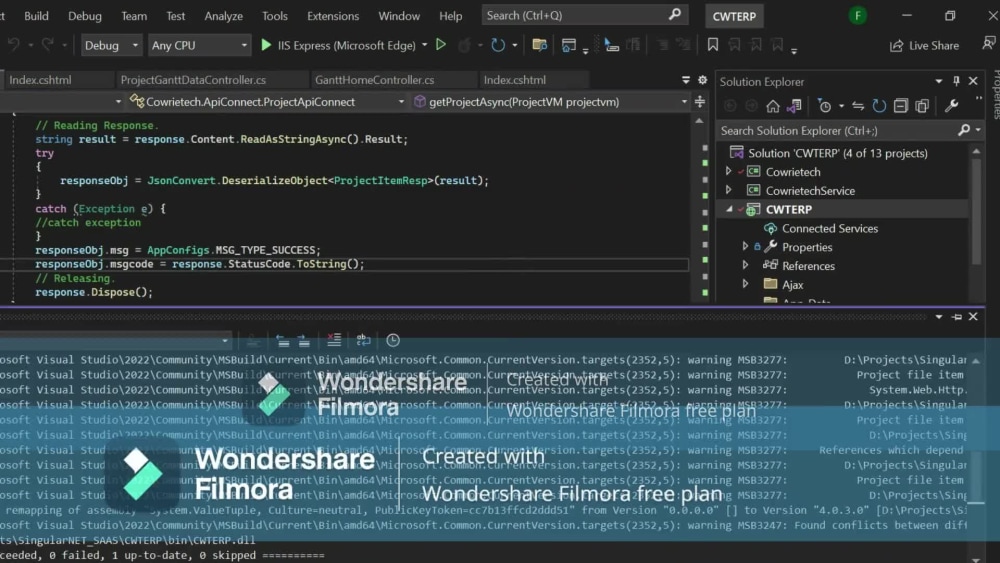Pin the Solution Explorer panel
Screen dimensions: 1000x563
coord(955,81)
